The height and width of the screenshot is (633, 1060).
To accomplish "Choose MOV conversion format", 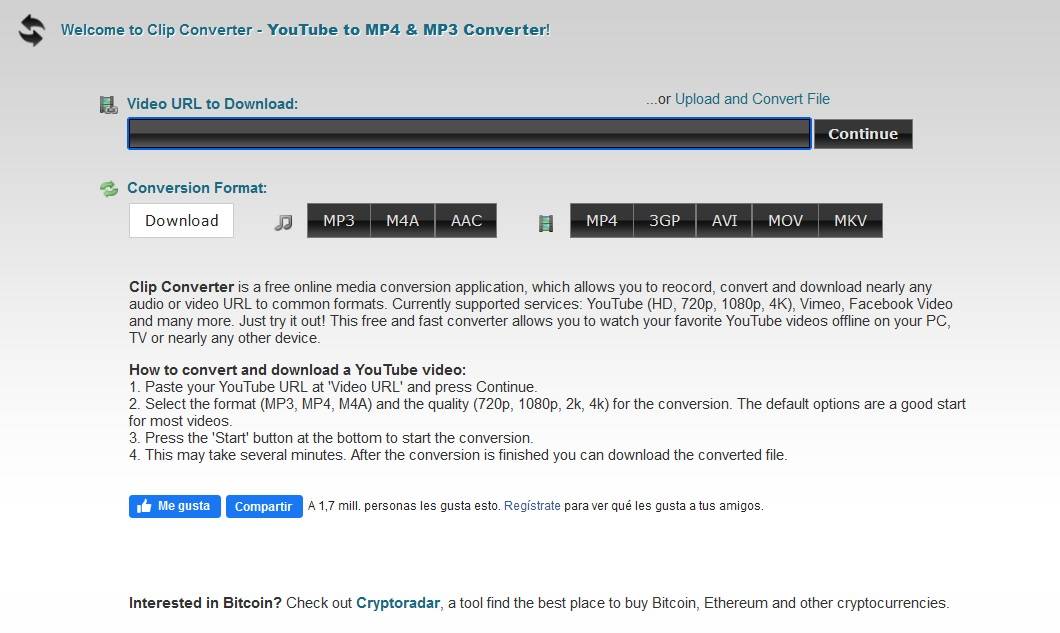I will tap(785, 220).
